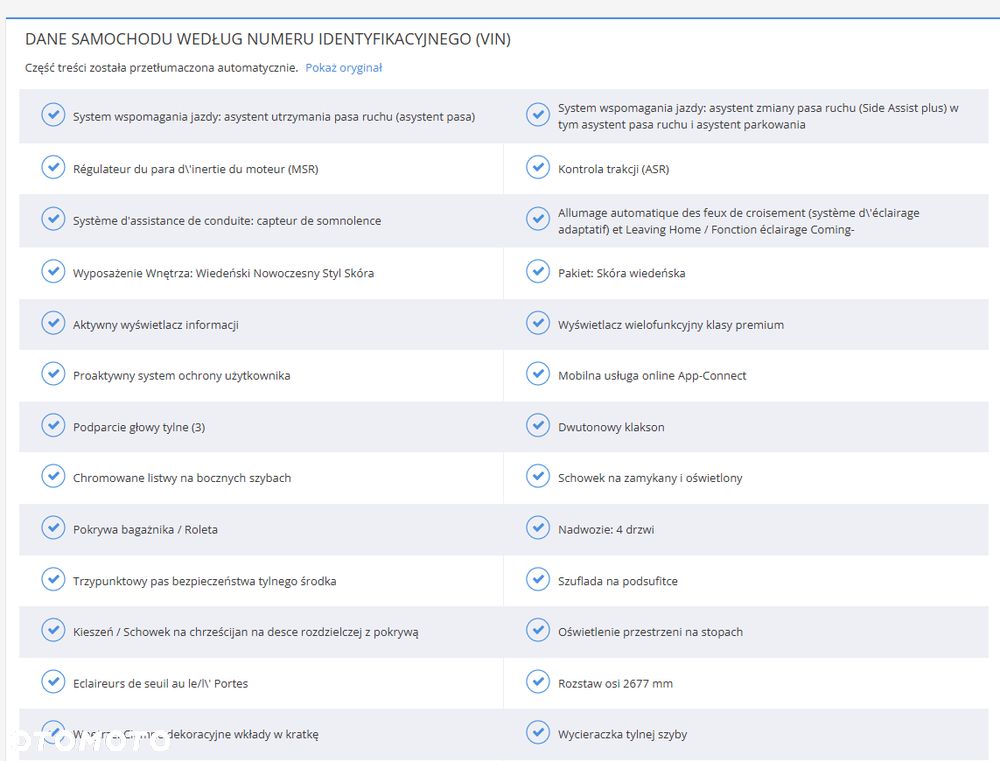Screen dimensions: 1000x761
Task: Click text 'Allumage automatique des feux de croisement'
Action: (682, 212)
